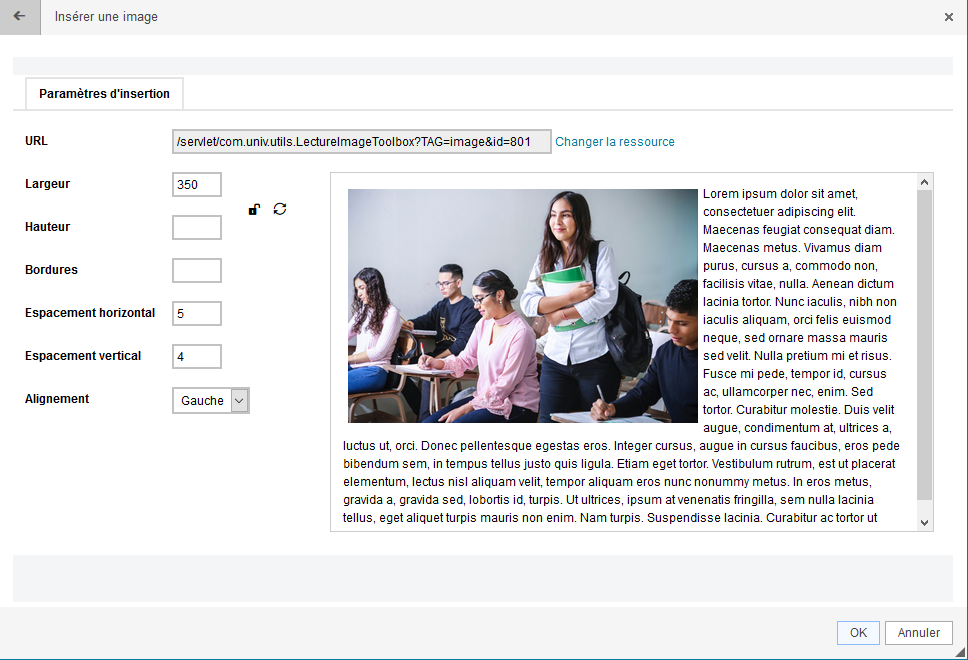Click the URL label

point(36,141)
